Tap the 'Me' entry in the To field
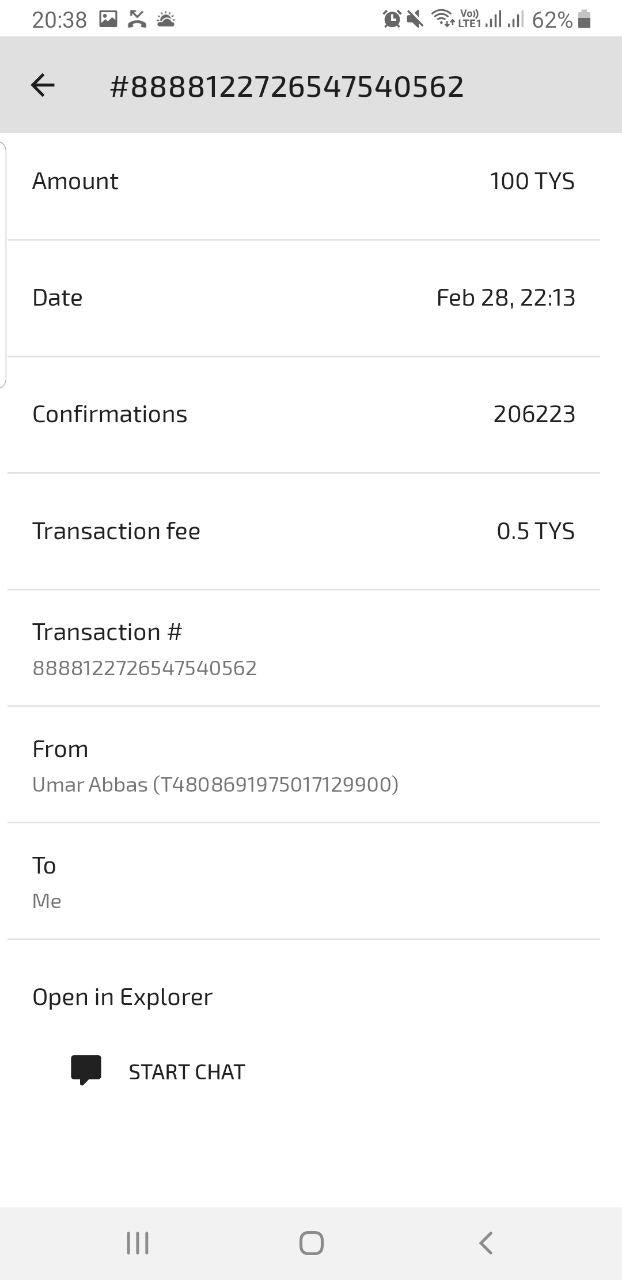622x1280 pixels. click(x=46, y=900)
